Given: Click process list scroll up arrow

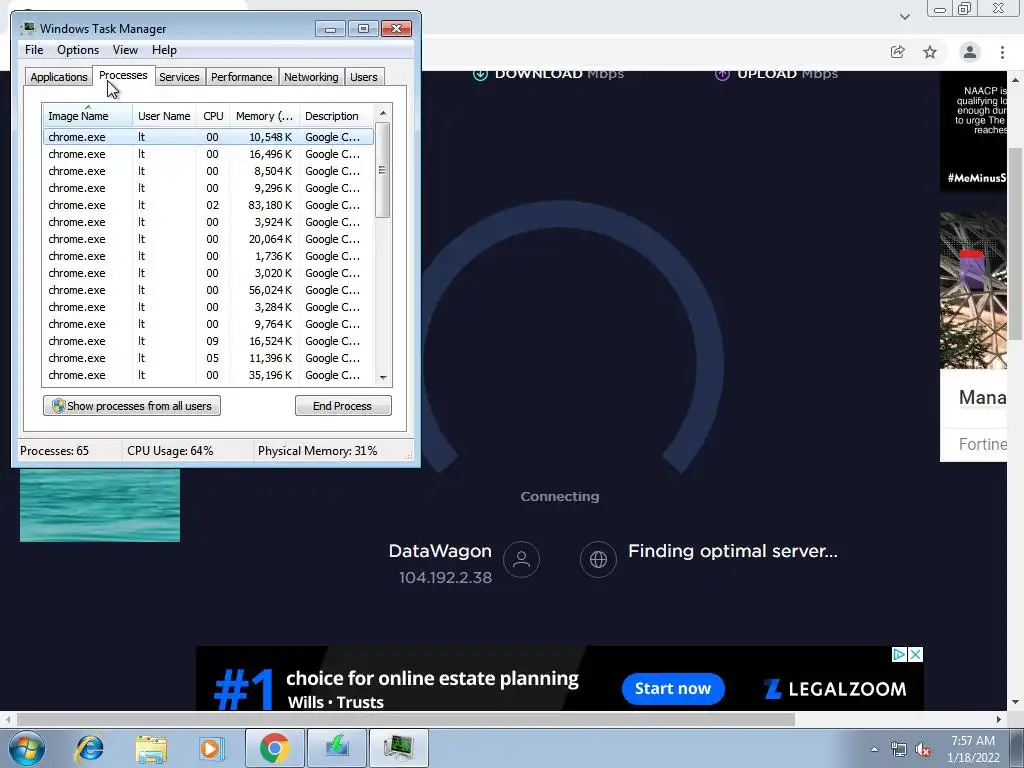Looking at the screenshot, I should click(383, 112).
